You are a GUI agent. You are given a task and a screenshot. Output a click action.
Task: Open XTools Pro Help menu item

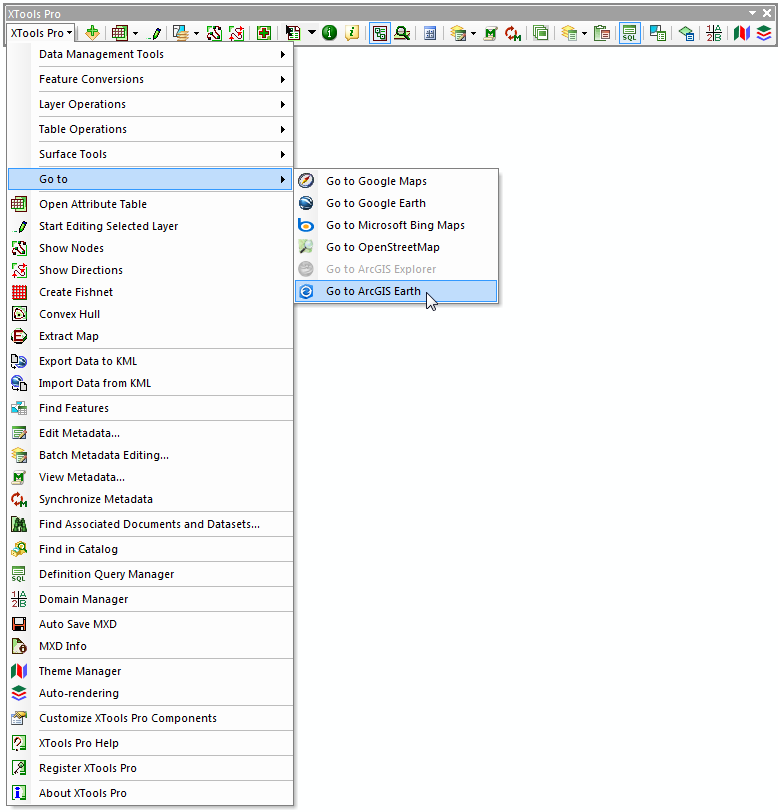point(150,743)
